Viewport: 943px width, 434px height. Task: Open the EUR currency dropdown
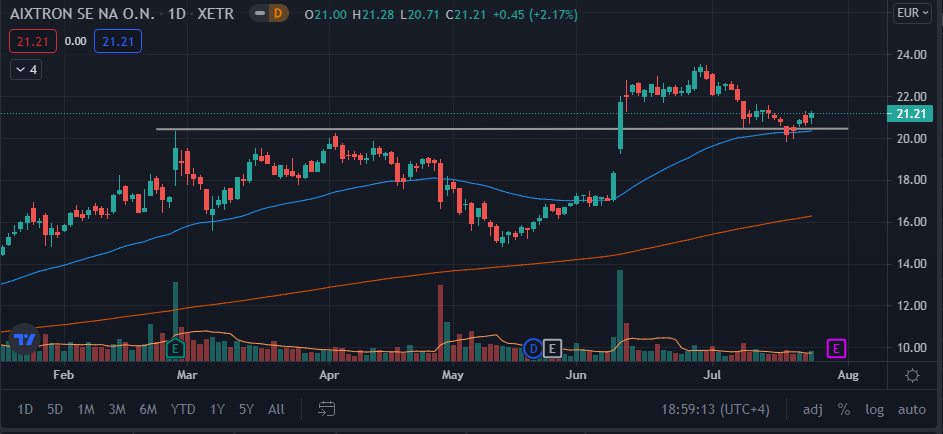[x=913, y=13]
